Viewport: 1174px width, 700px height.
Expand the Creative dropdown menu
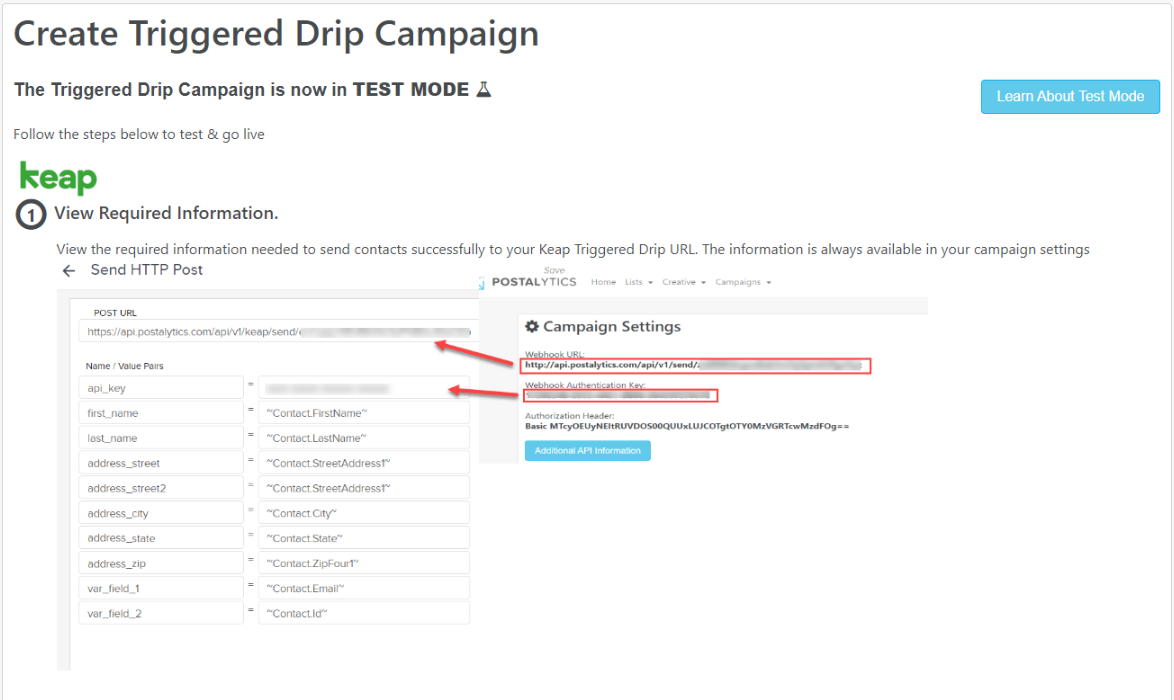pos(684,282)
